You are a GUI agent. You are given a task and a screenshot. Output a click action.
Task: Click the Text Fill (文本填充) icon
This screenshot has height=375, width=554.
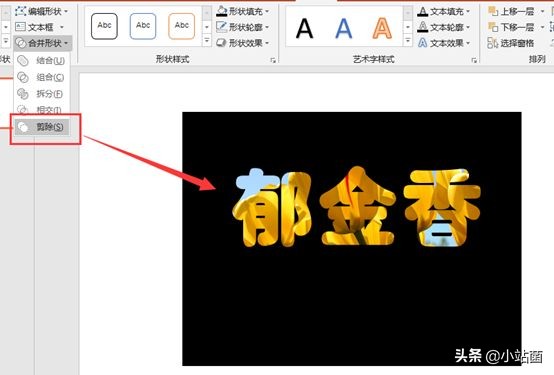[x=423, y=11]
